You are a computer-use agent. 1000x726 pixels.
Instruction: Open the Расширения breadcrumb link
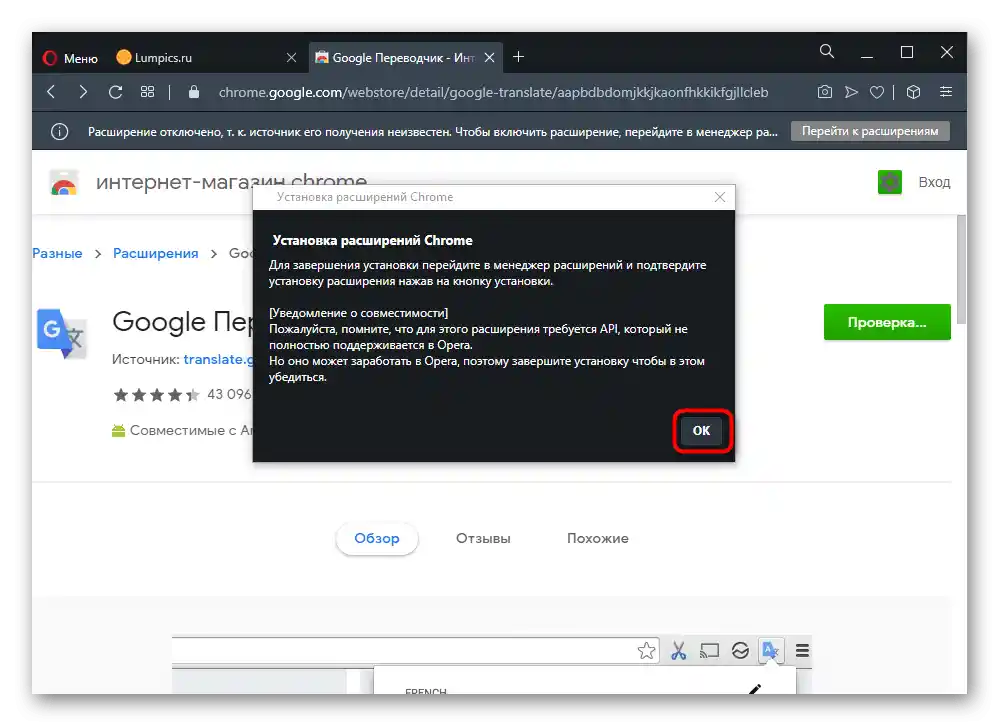tap(156, 253)
